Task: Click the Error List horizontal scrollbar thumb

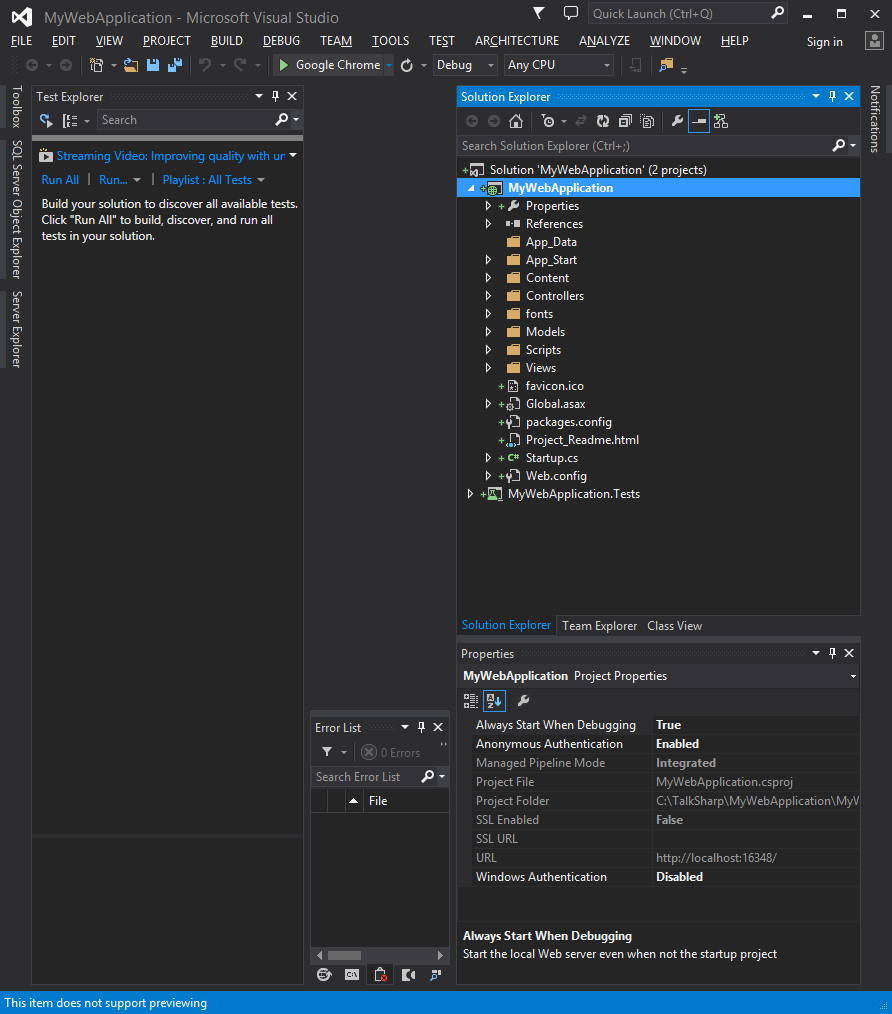Action: click(x=344, y=955)
